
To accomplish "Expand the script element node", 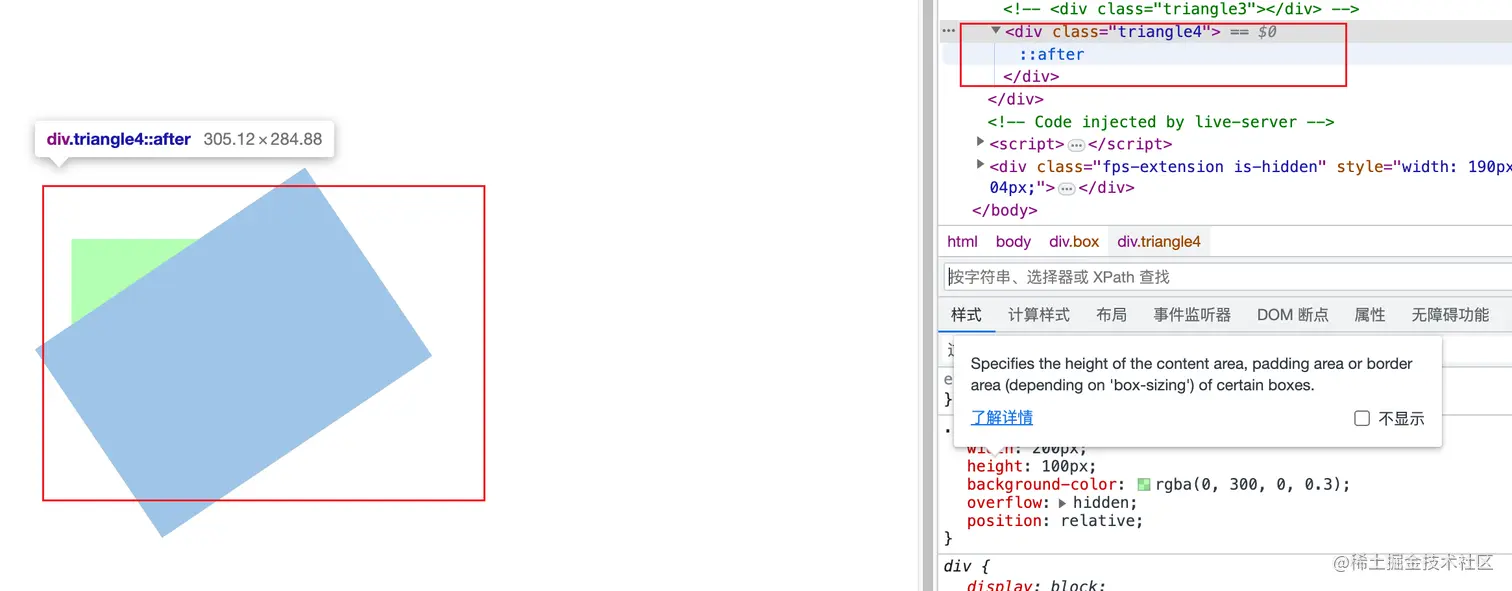I will pos(981,143).
